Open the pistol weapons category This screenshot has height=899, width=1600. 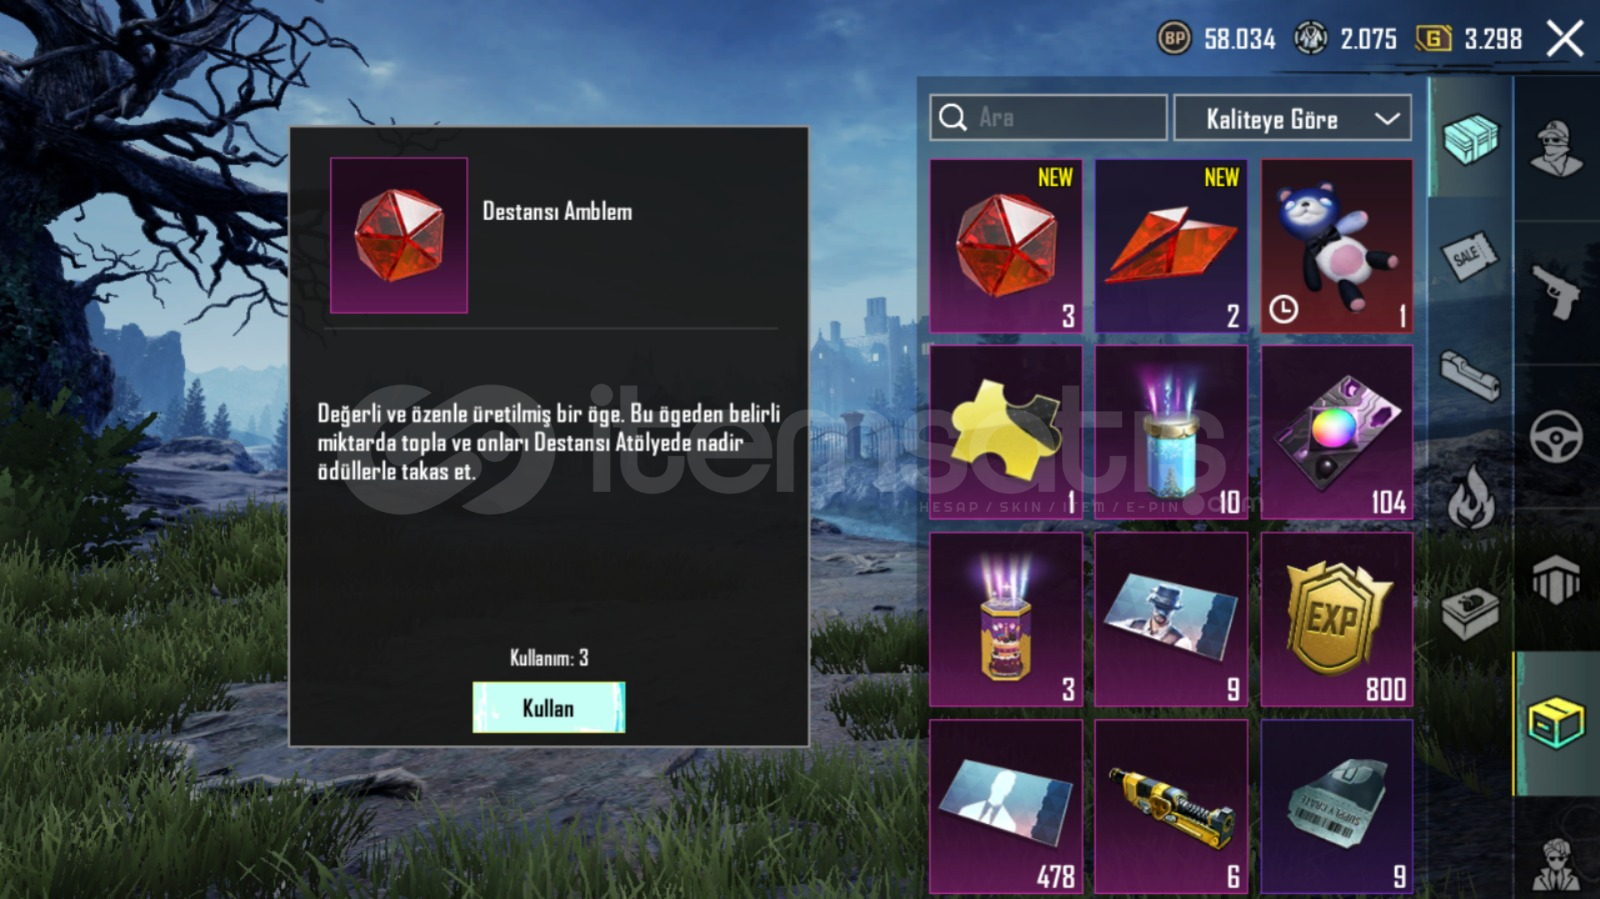click(x=1557, y=292)
